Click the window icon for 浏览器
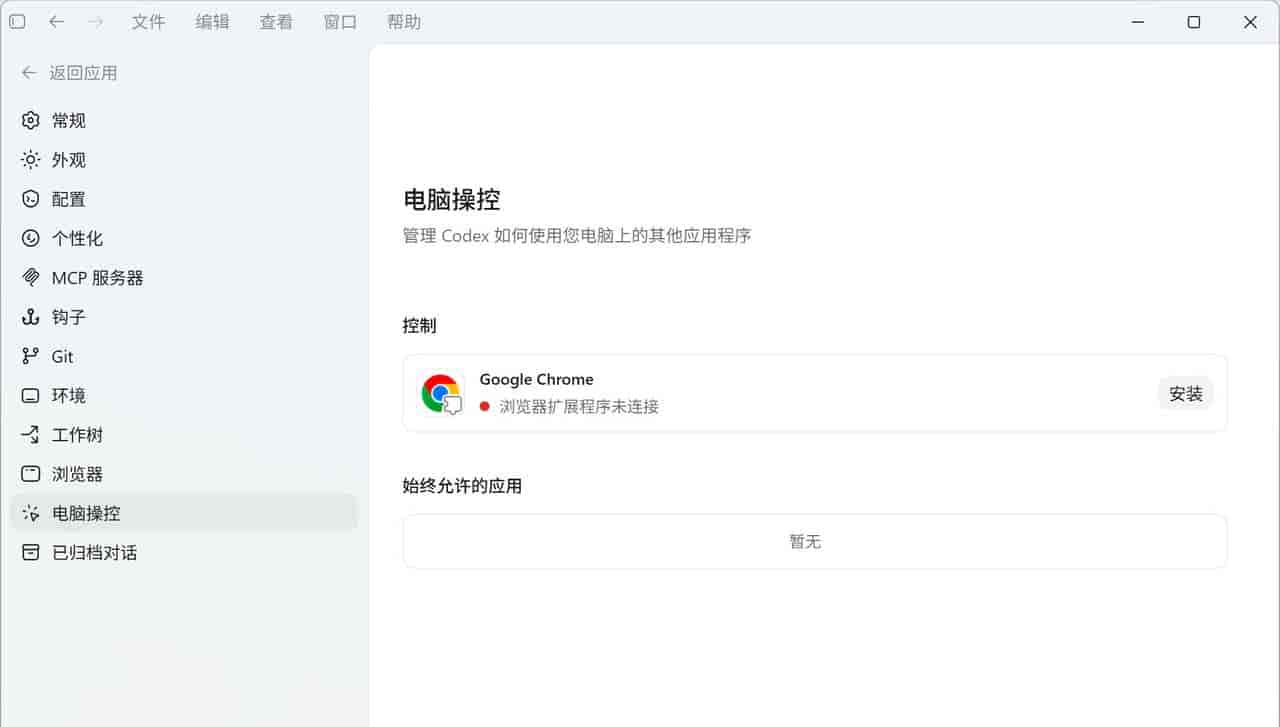Viewport: 1280px width, 727px height. click(x=31, y=474)
